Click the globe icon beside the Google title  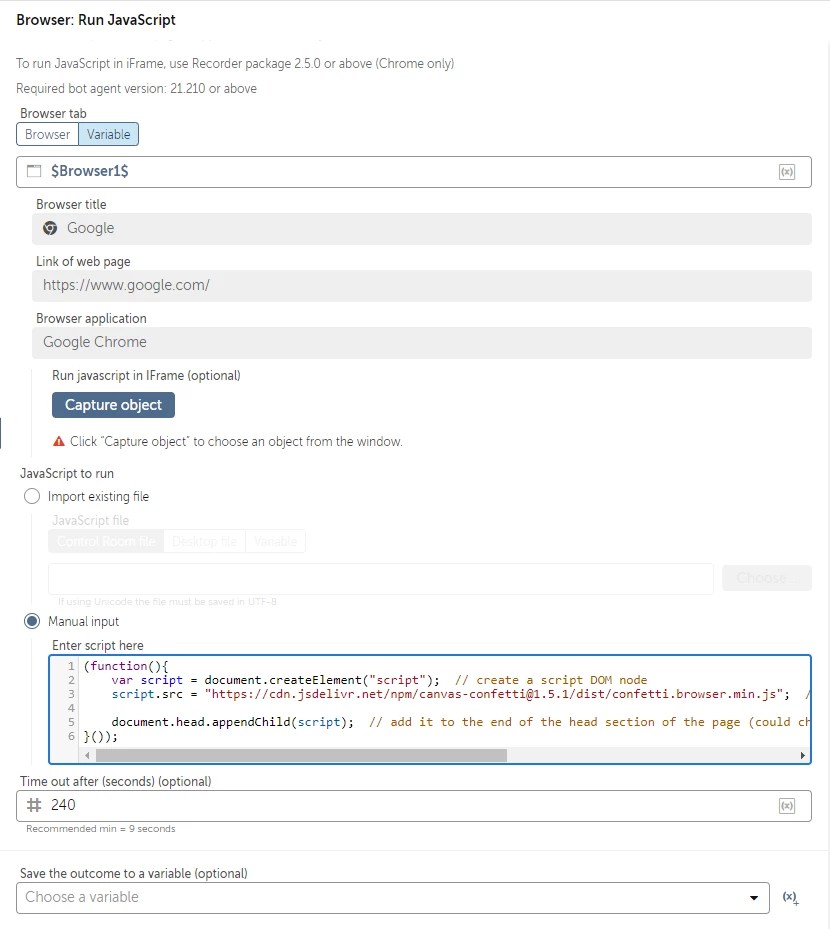(x=49, y=228)
